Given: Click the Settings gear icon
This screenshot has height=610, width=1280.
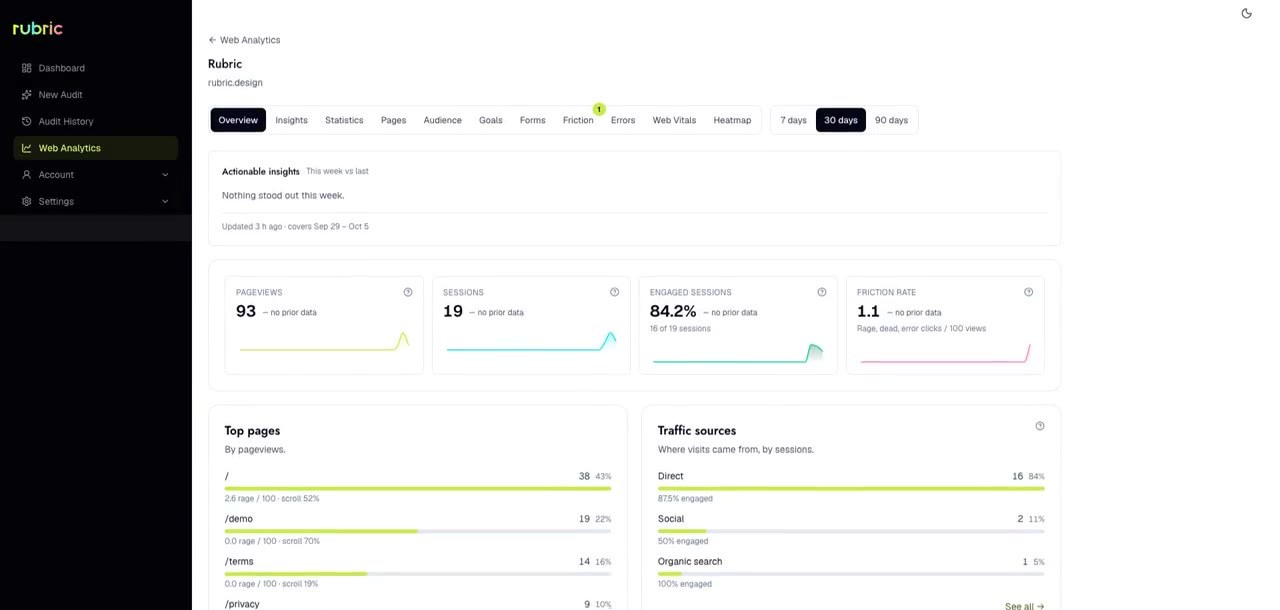Looking at the screenshot, I should tap(26, 201).
